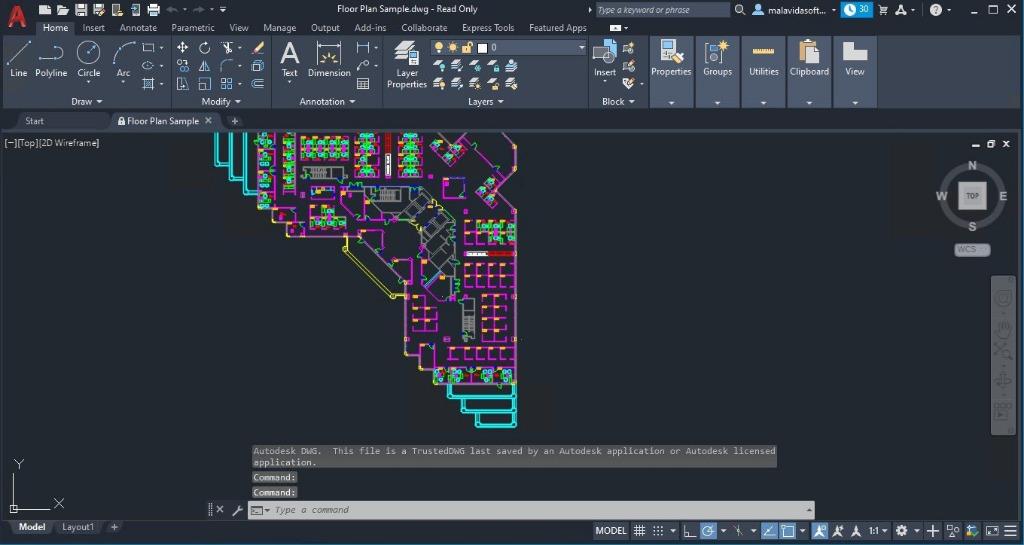Image resolution: width=1024 pixels, height=545 pixels.
Task: Click the Dimension tool
Action: click(329, 59)
